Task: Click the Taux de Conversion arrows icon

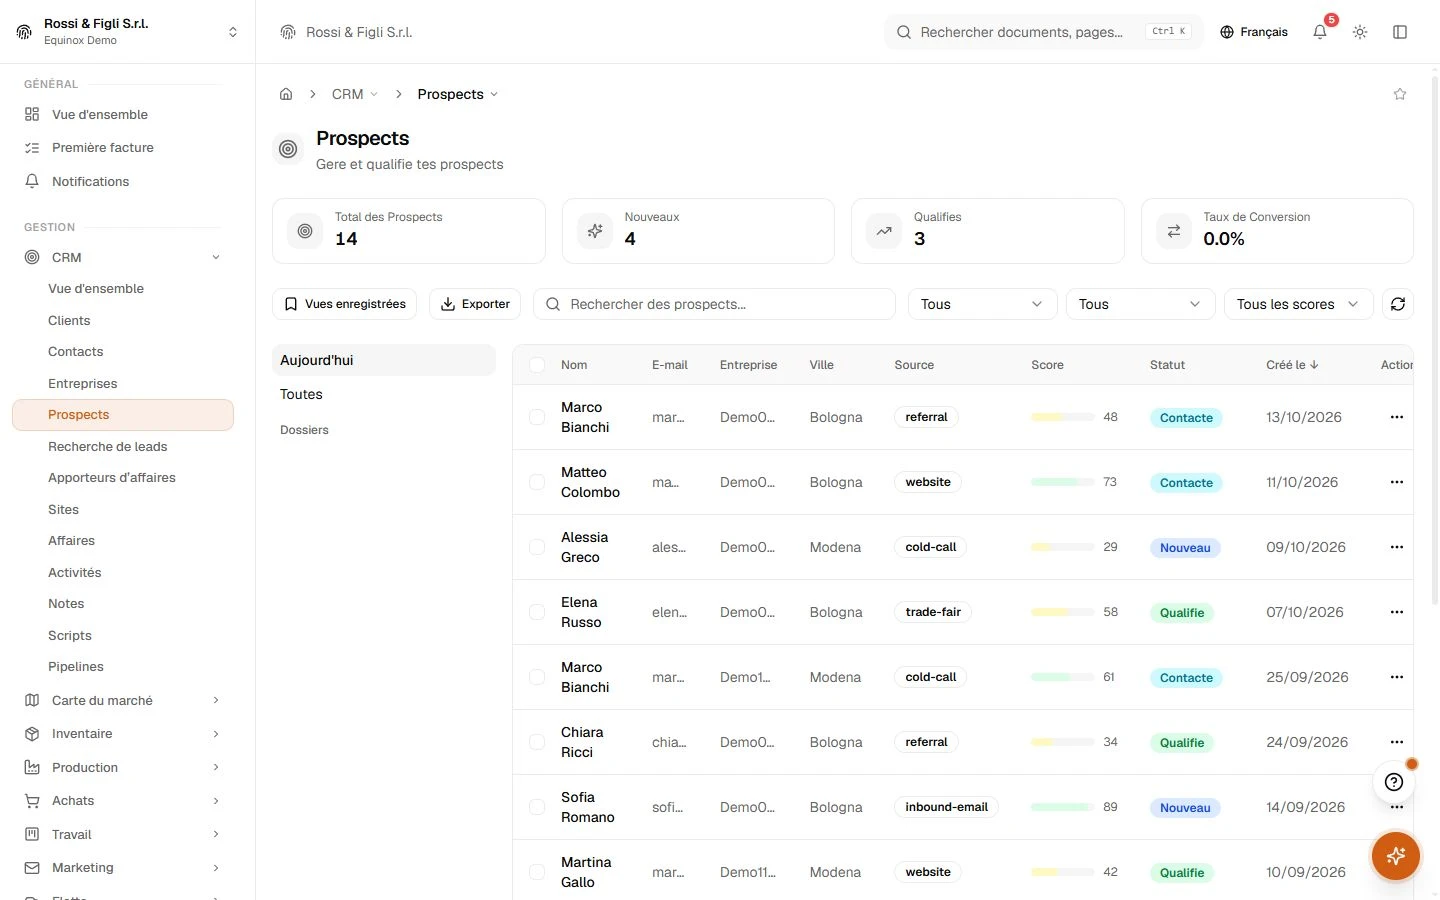Action: (1174, 231)
